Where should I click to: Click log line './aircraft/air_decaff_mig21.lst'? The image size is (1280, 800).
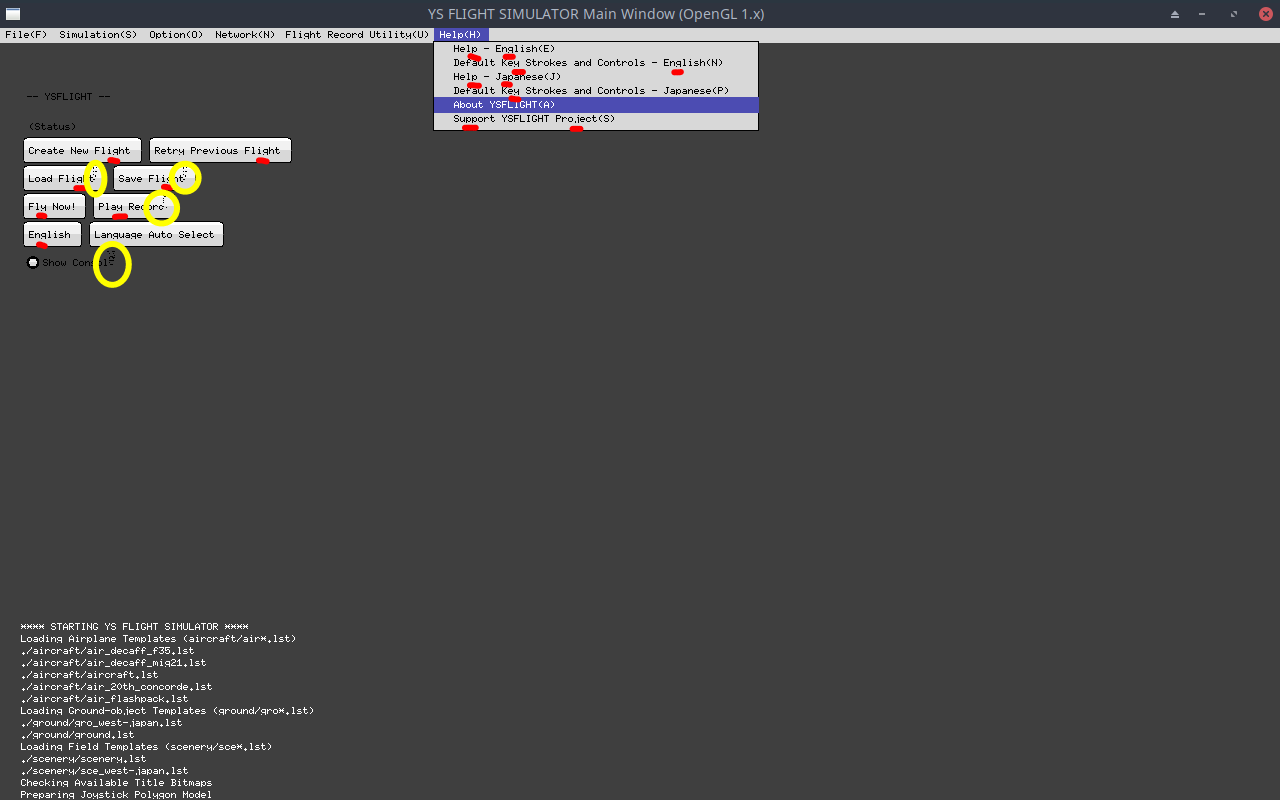[x=113, y=663]
